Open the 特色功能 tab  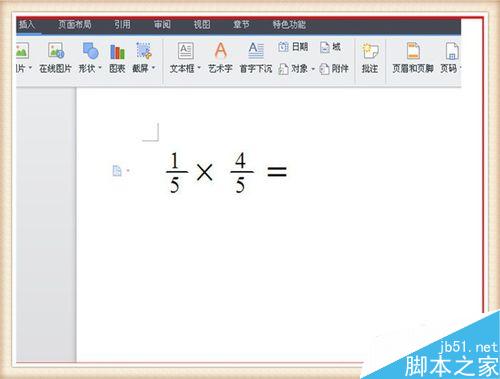pyautogui.click(x=289, y=24)
